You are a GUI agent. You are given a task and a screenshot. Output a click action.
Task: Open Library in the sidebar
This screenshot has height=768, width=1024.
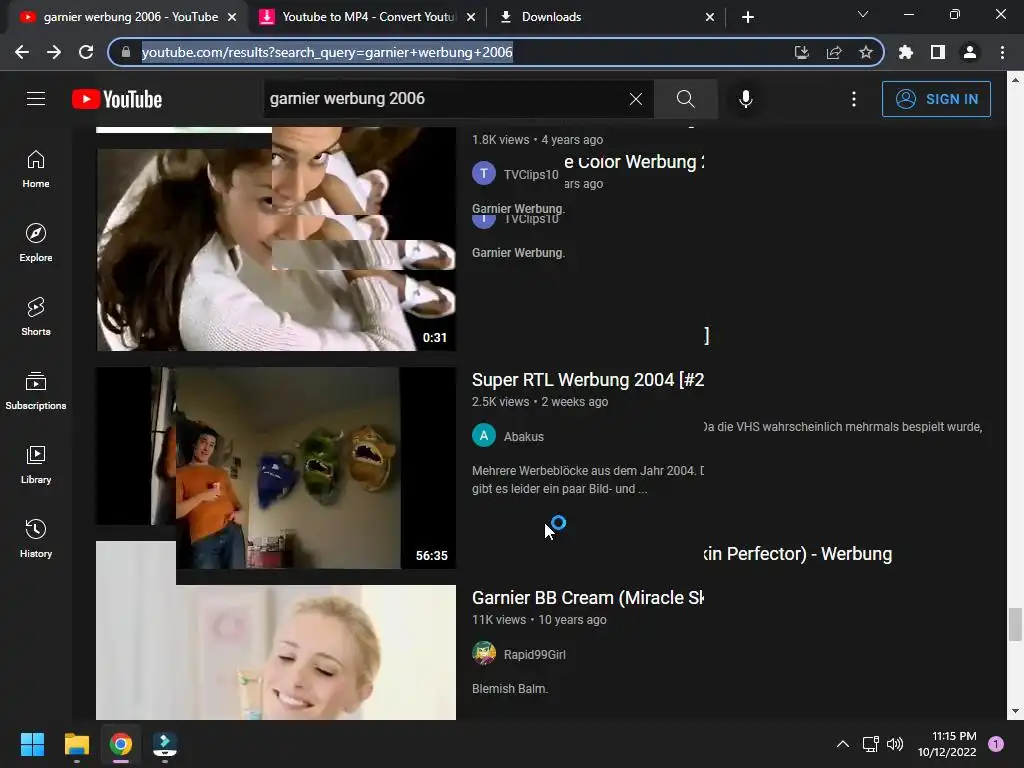[36, 464]
